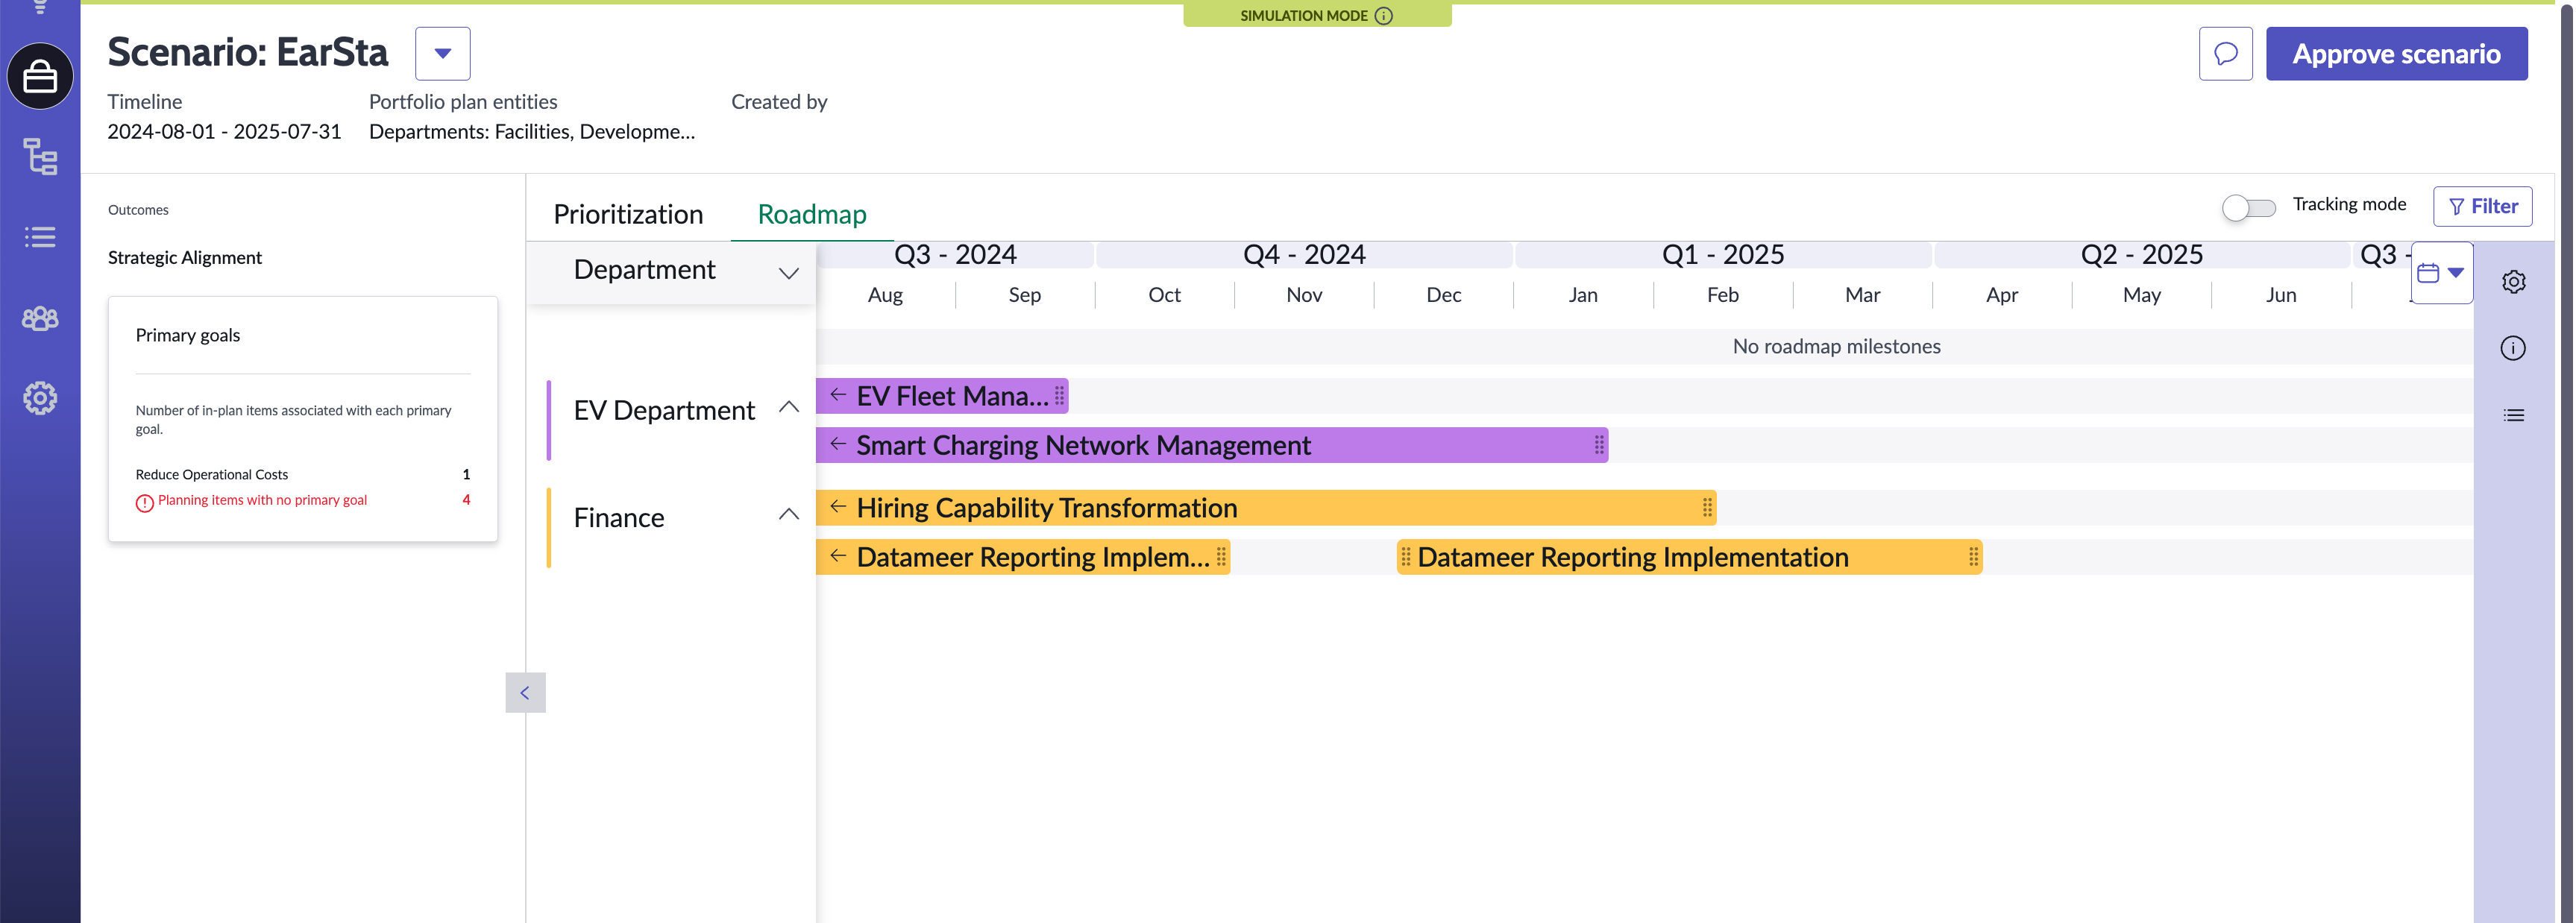The image size is (2576, 923).
Task: Grab the end handle of Smart Charging Network Management bar
Action: pos(1599,445)
